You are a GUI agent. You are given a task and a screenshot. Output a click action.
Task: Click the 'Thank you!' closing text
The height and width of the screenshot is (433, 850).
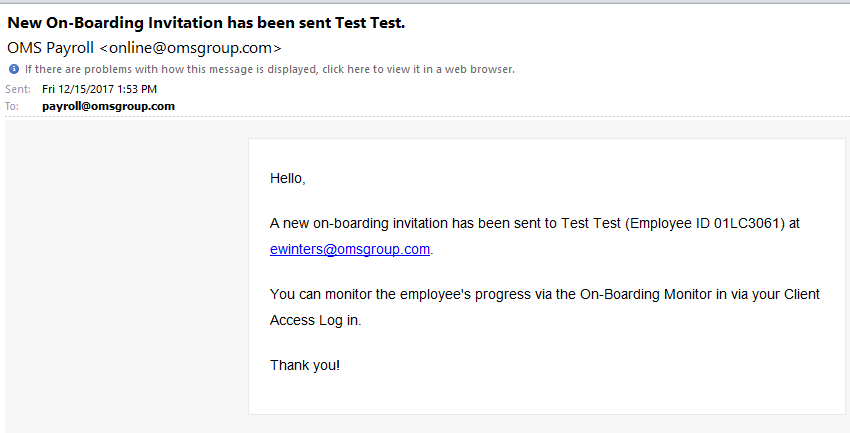coord(305,365)
